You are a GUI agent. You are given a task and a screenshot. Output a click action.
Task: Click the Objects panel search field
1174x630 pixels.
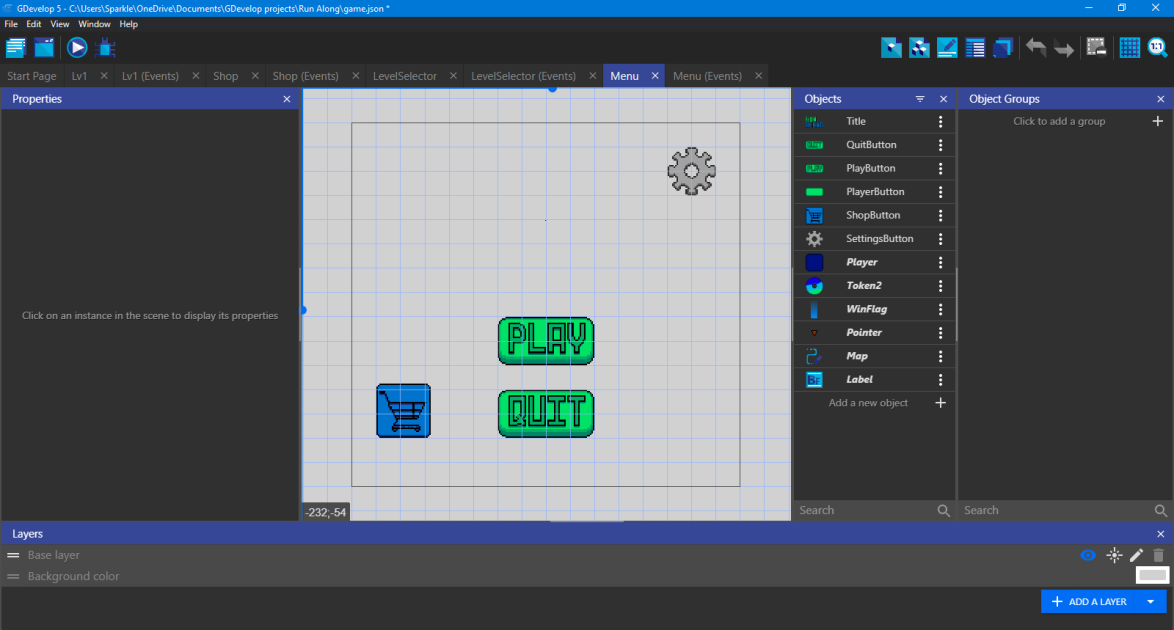pos(866,510)
